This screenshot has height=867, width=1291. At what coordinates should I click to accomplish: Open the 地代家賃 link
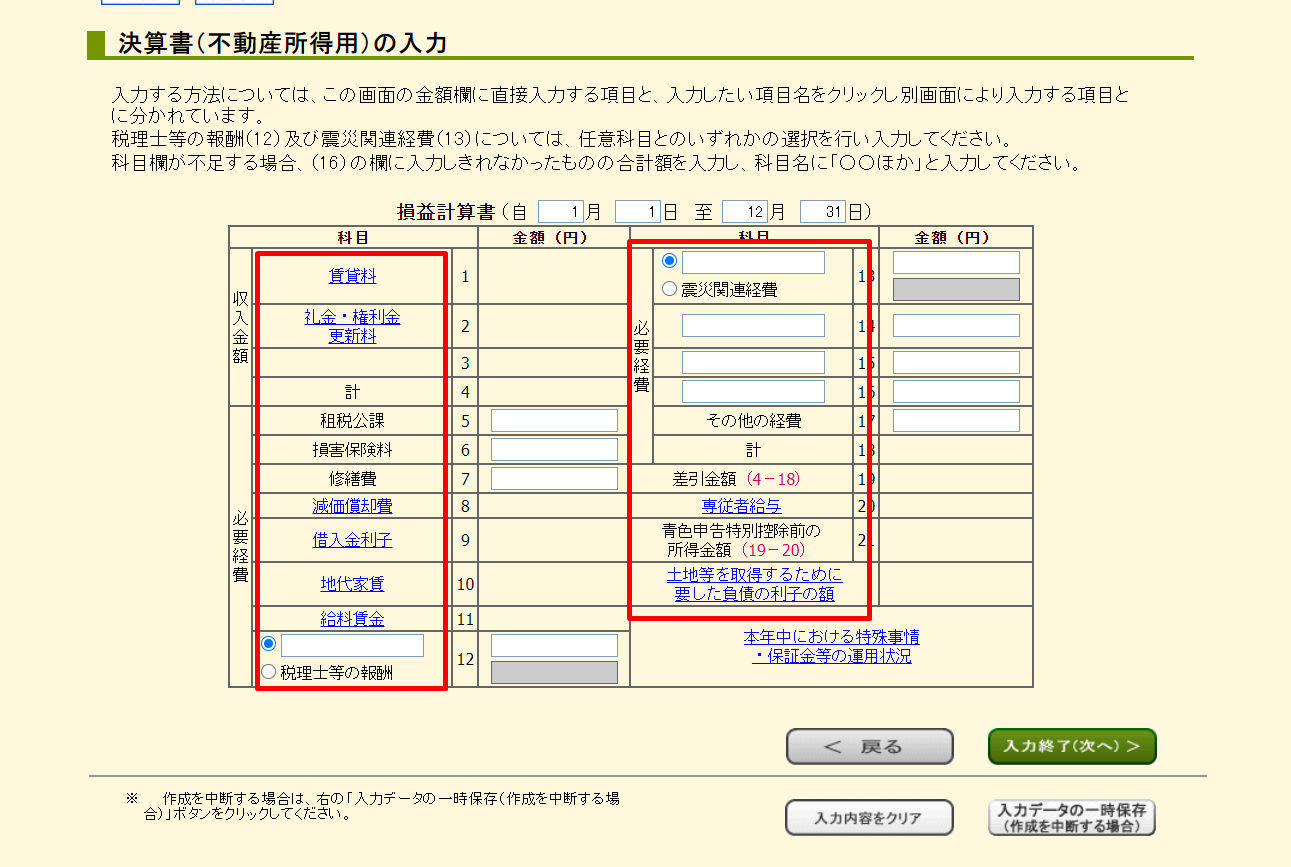(x=352, y=584)
